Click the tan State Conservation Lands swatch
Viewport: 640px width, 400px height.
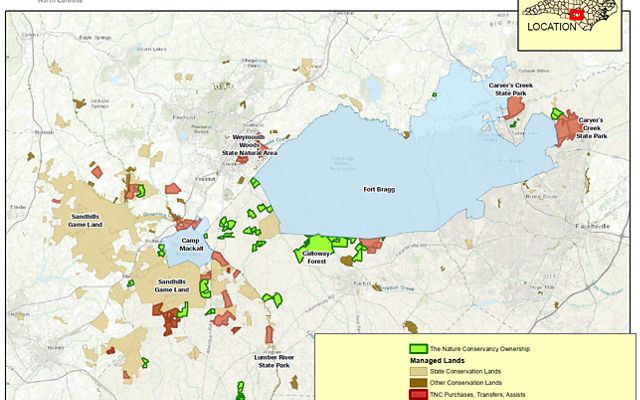pos(417,372)
